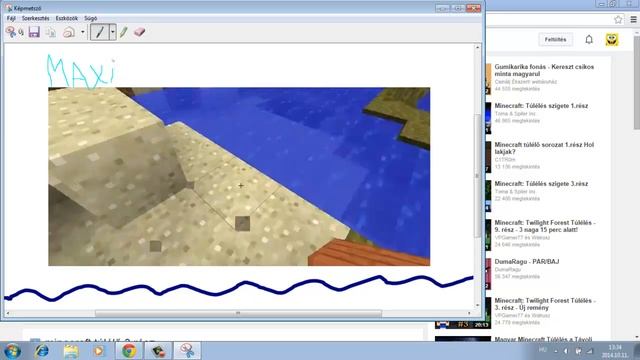640x360 pixels.
Task: Click the Feltöltés button in the browser
Action: (555, 40)
